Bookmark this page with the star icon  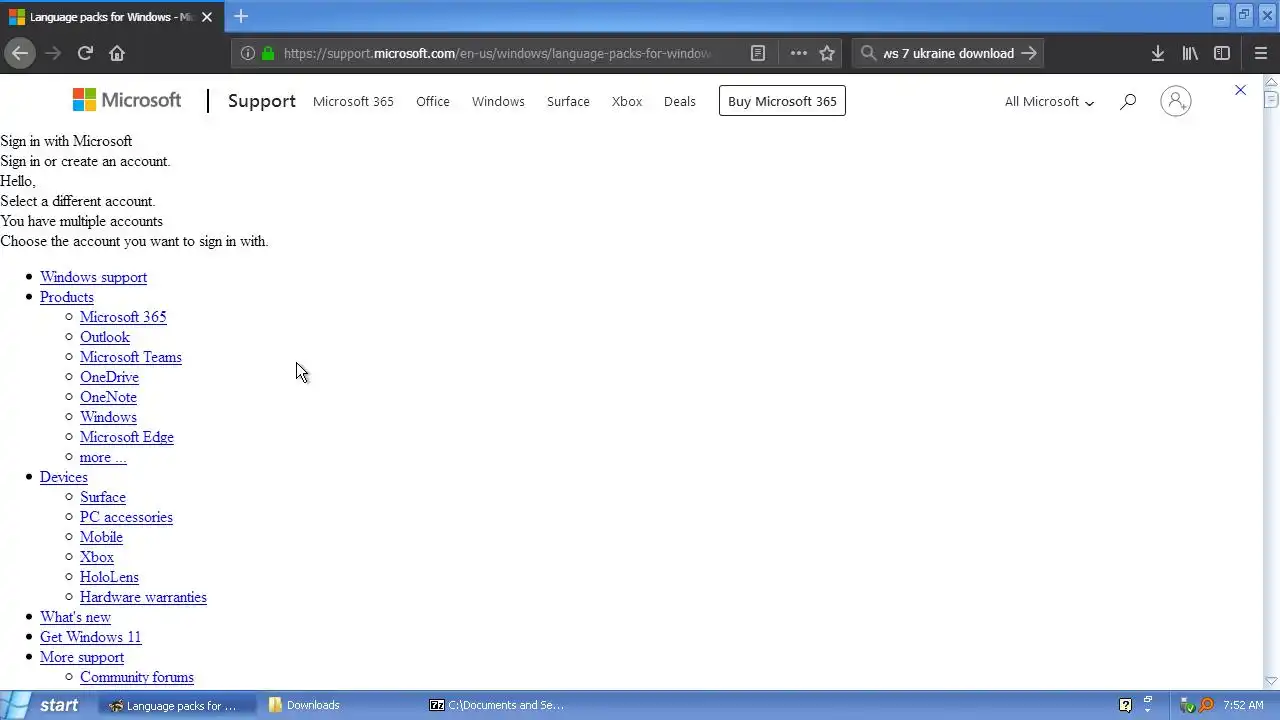[827, 53]
